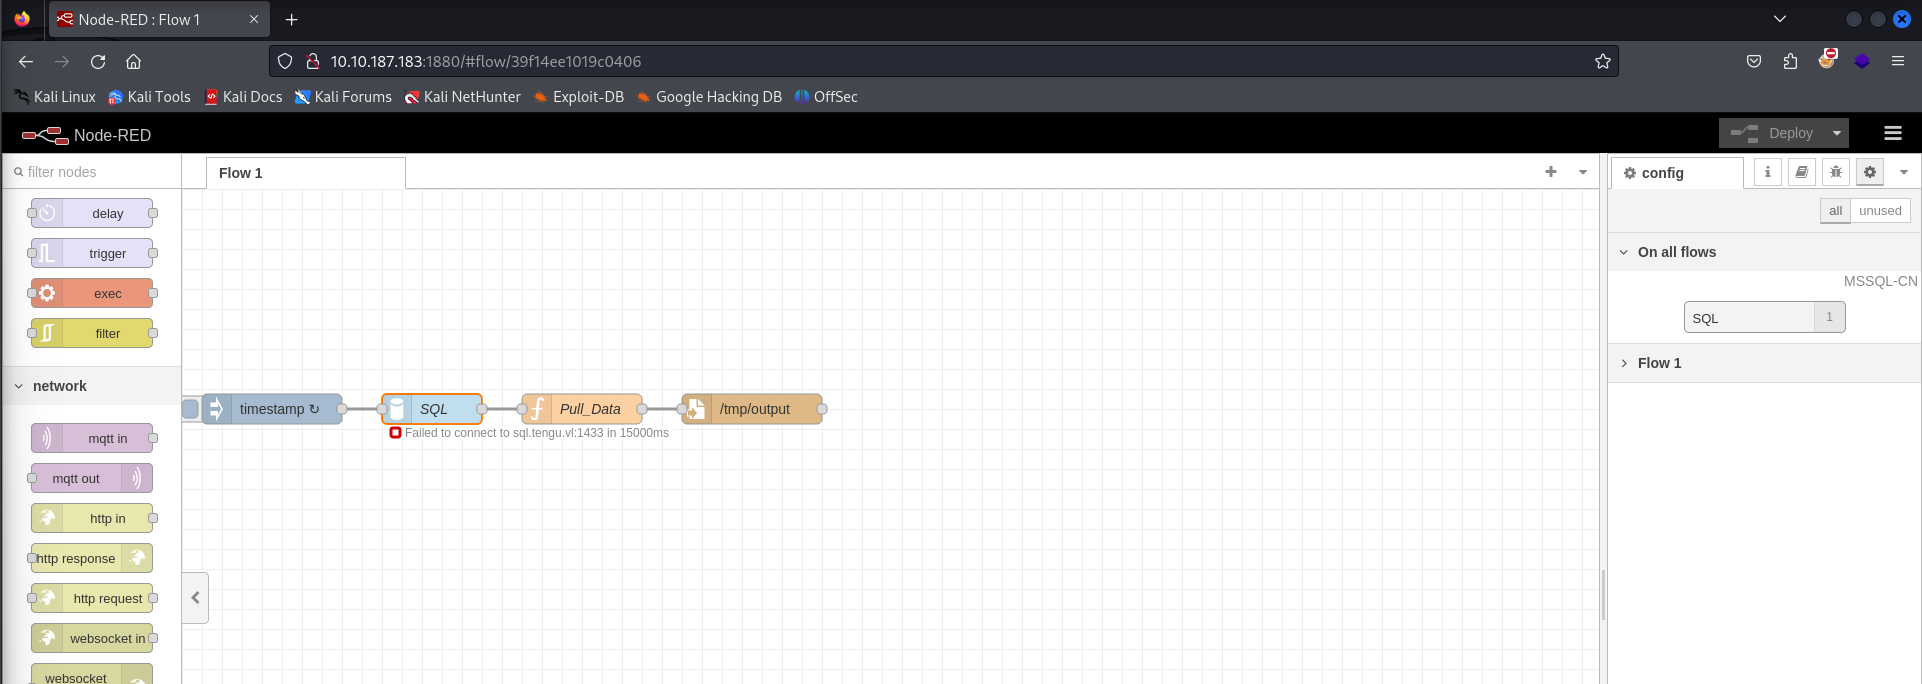
Task: Reload the current browser page
Action: [x=98, y=61]
